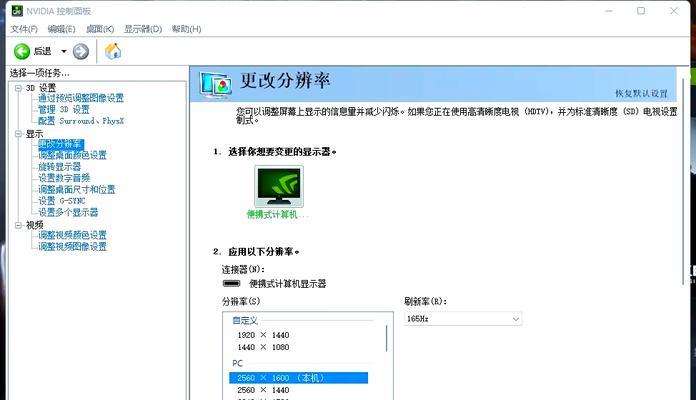Open the 文件(F) menu
Image resolution: width=696 pixels, height=400 pixels.
point(24,29)
